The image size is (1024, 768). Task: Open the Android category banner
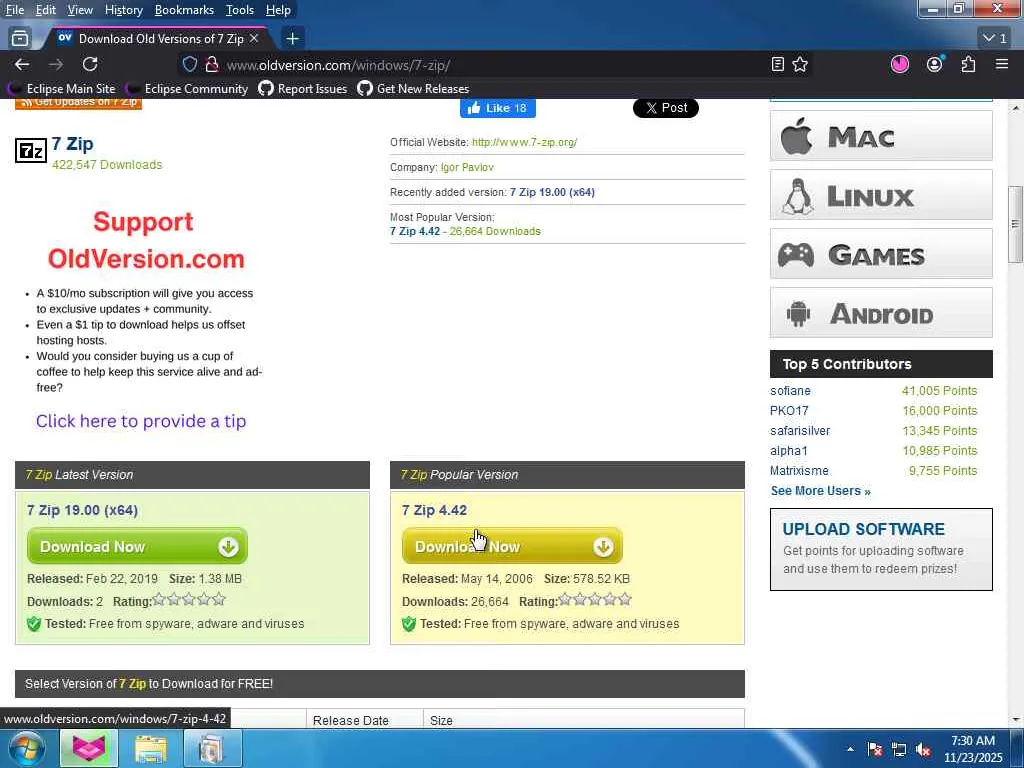tap(881, 313)
